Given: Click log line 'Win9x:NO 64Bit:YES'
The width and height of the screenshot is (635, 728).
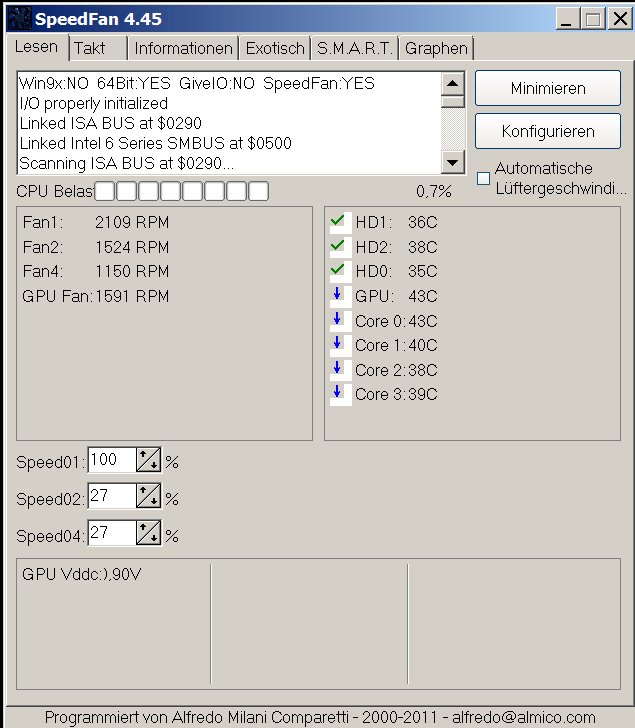Looking at the screenshot, I should pos(197,84).
